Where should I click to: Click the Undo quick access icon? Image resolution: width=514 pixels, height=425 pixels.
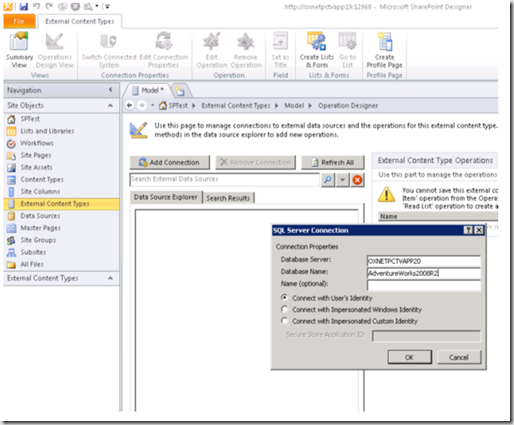click(37, 6)
